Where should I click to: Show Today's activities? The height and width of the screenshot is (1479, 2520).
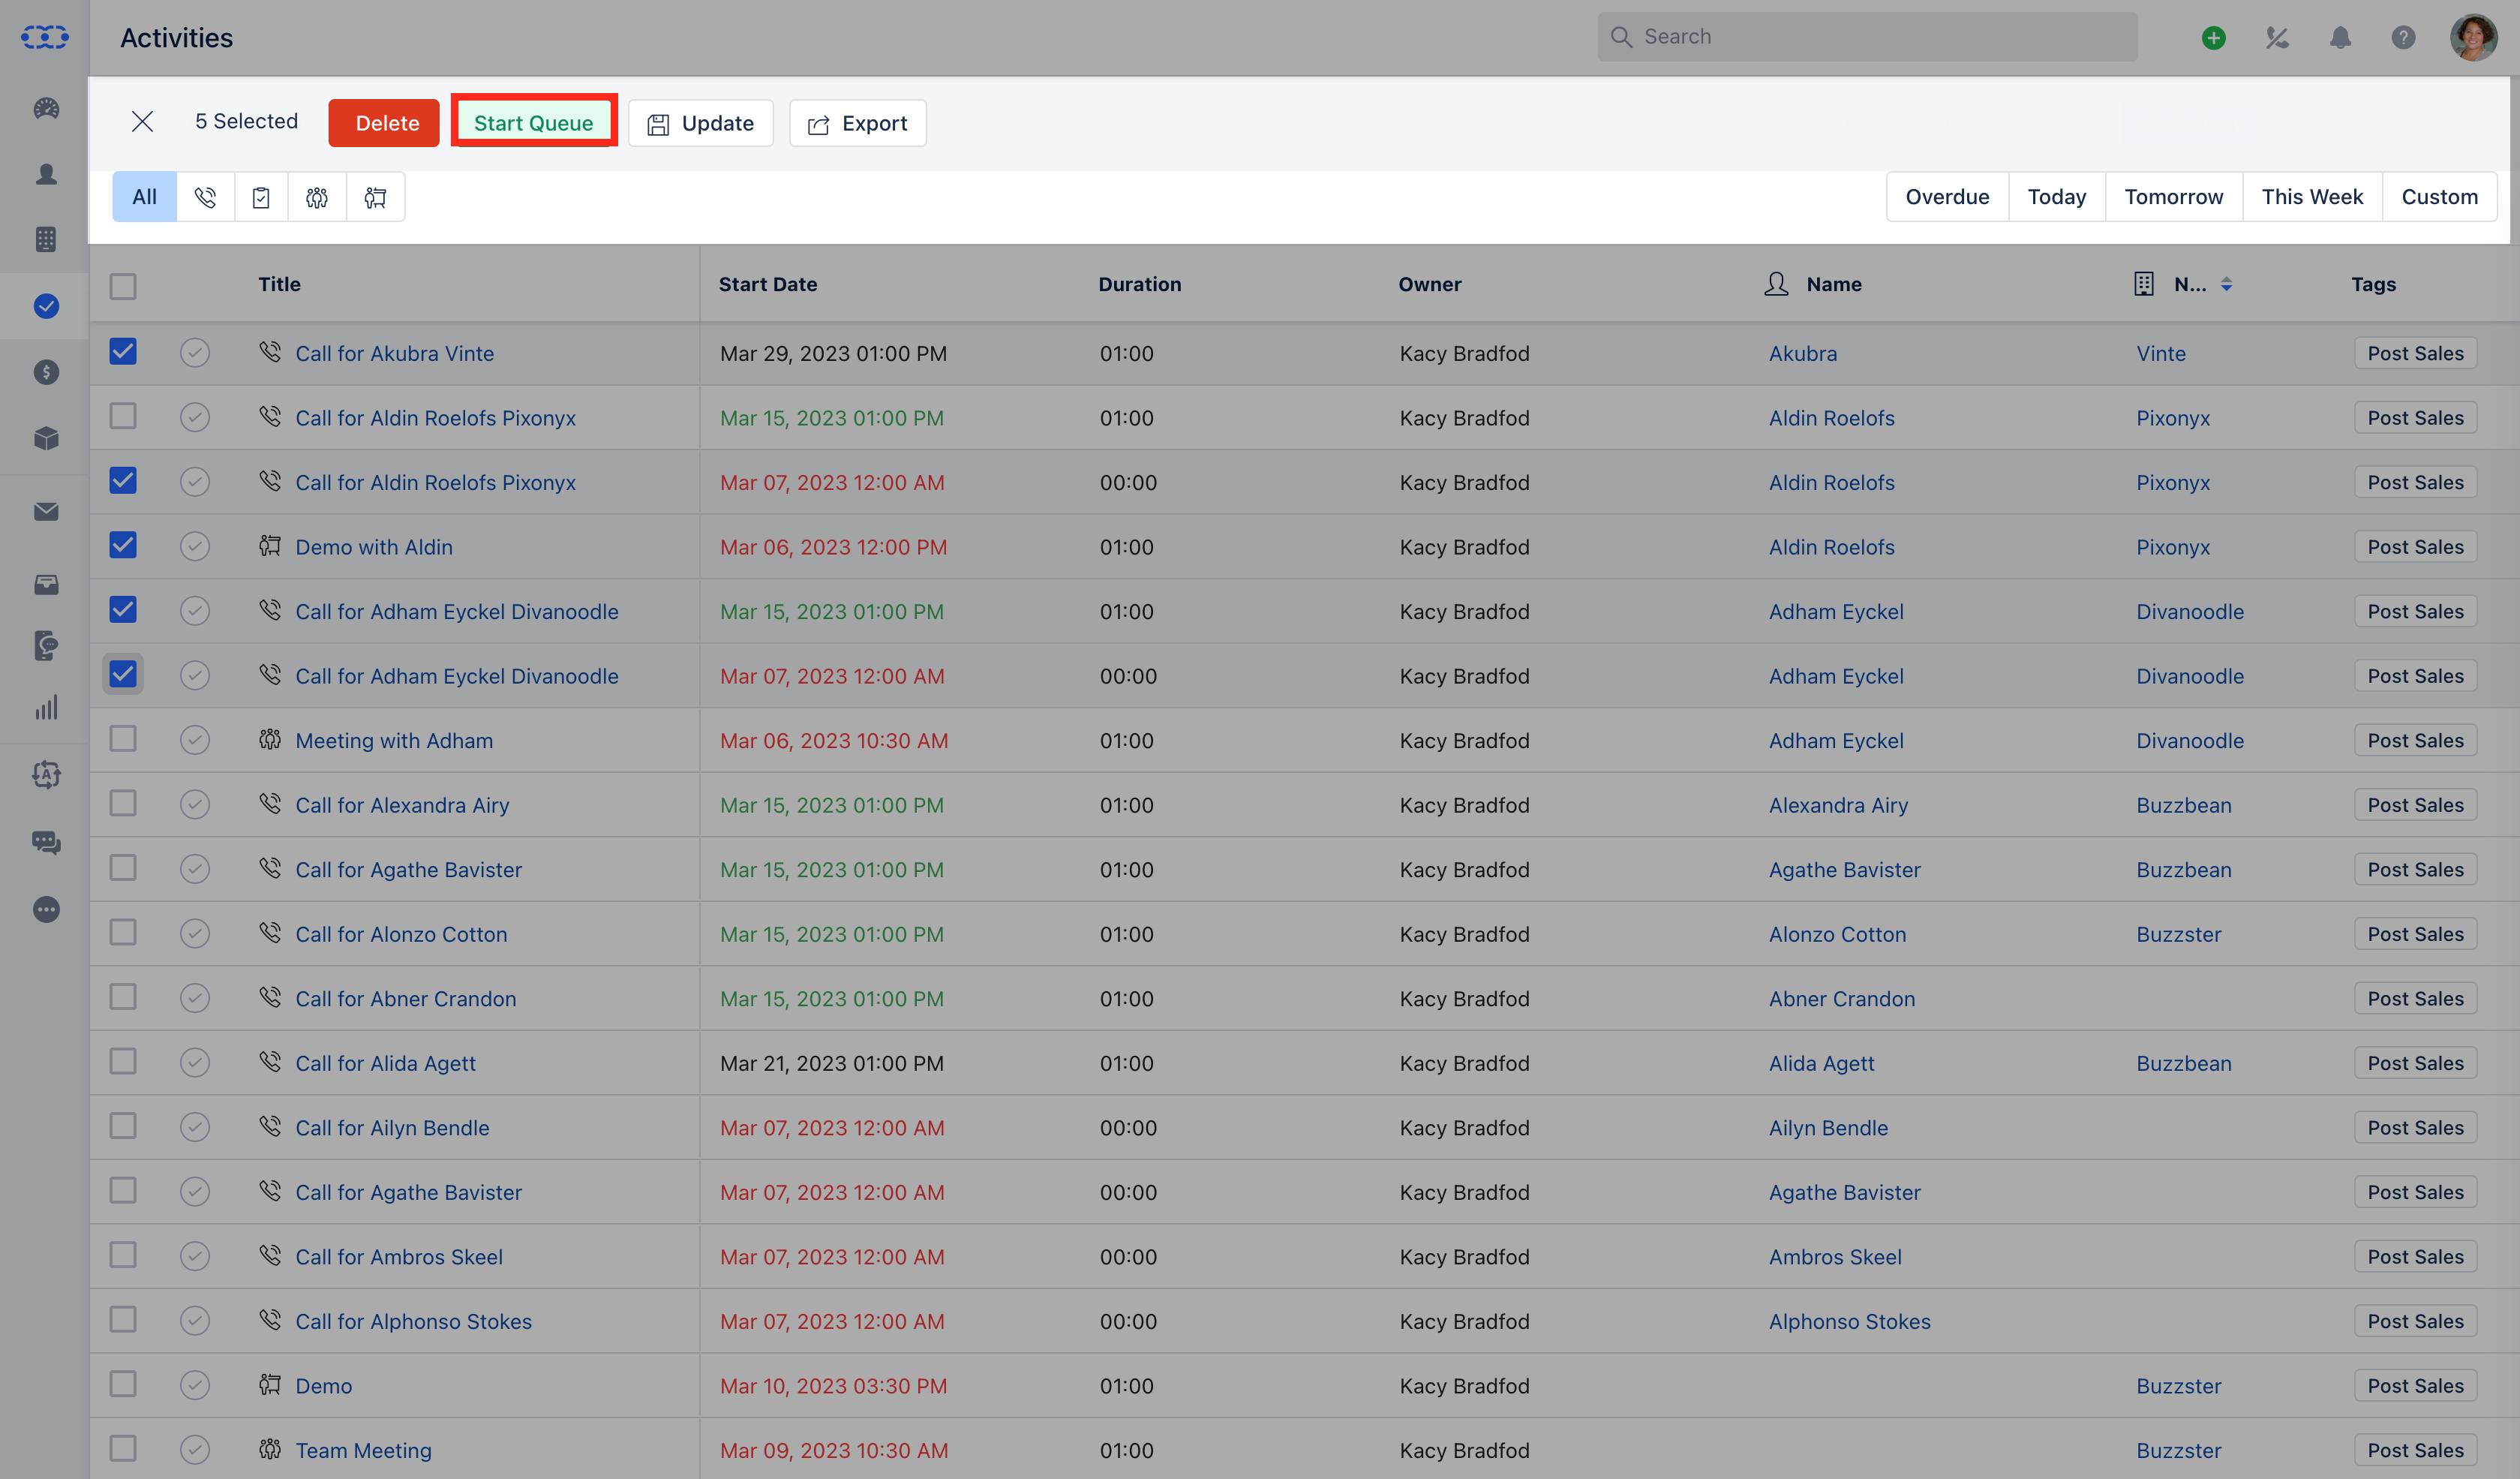[2057, 197]
